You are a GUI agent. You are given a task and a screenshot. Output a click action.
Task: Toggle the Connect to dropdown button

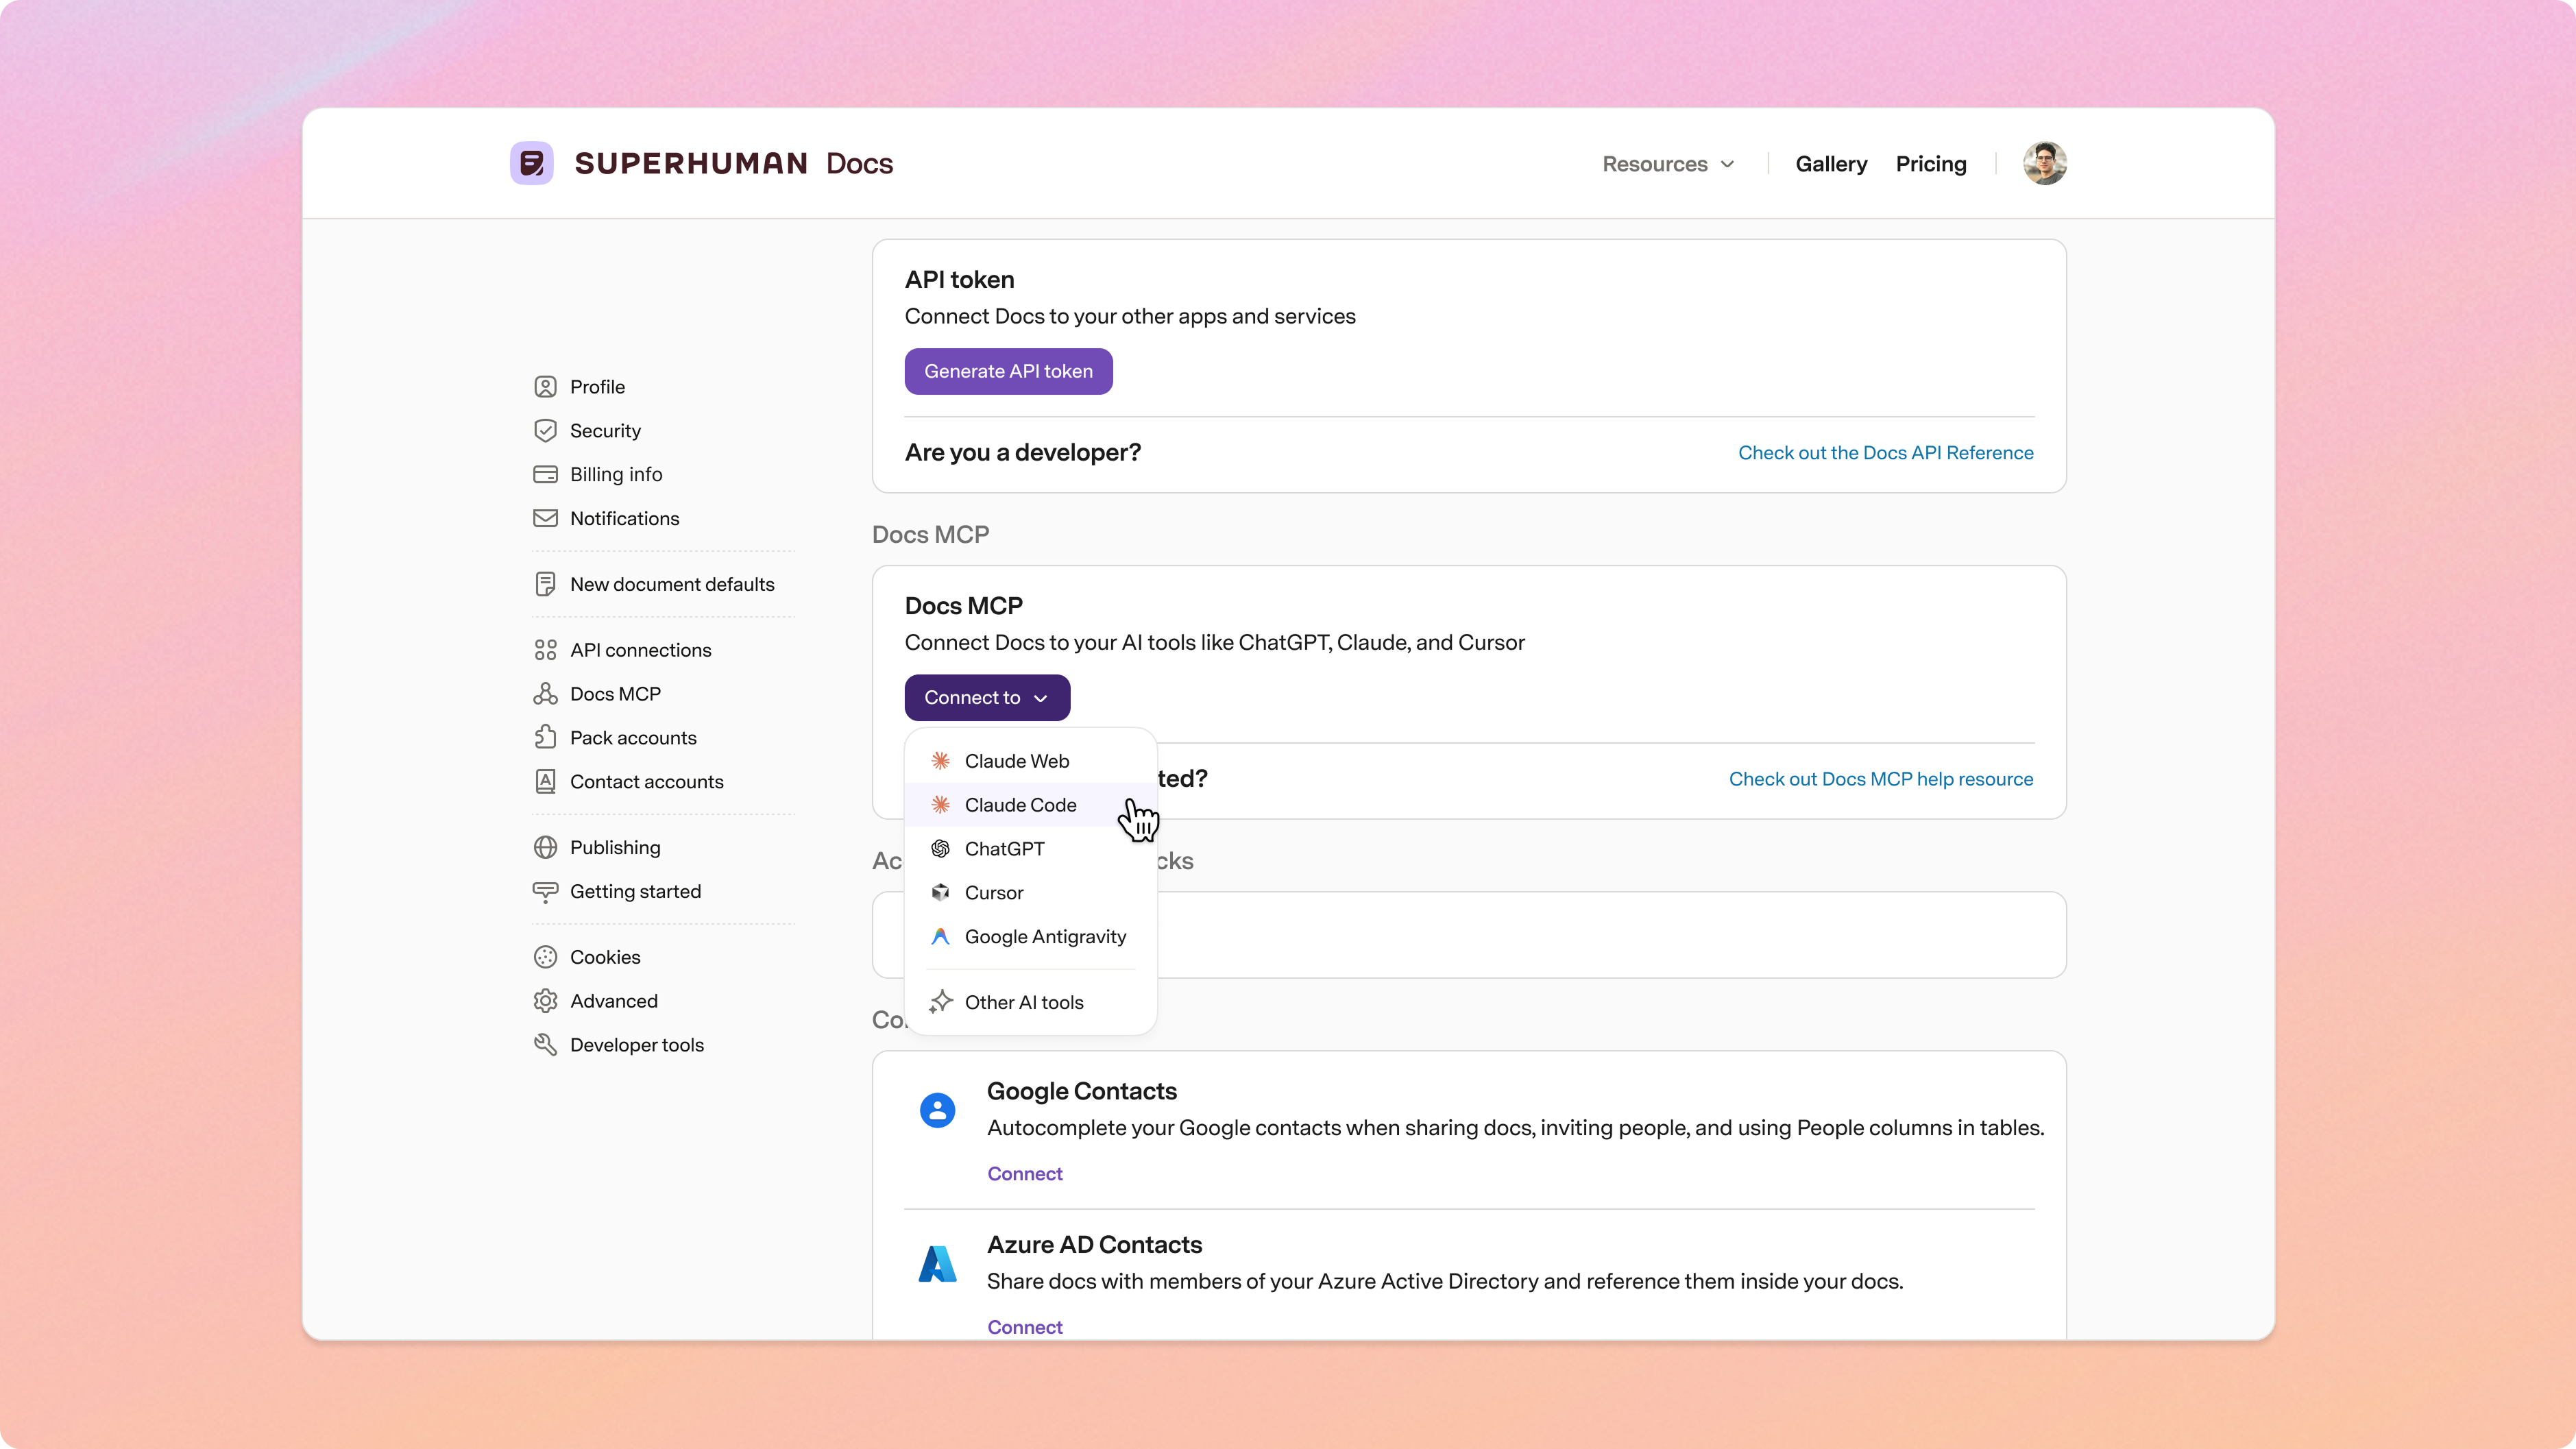987,698
